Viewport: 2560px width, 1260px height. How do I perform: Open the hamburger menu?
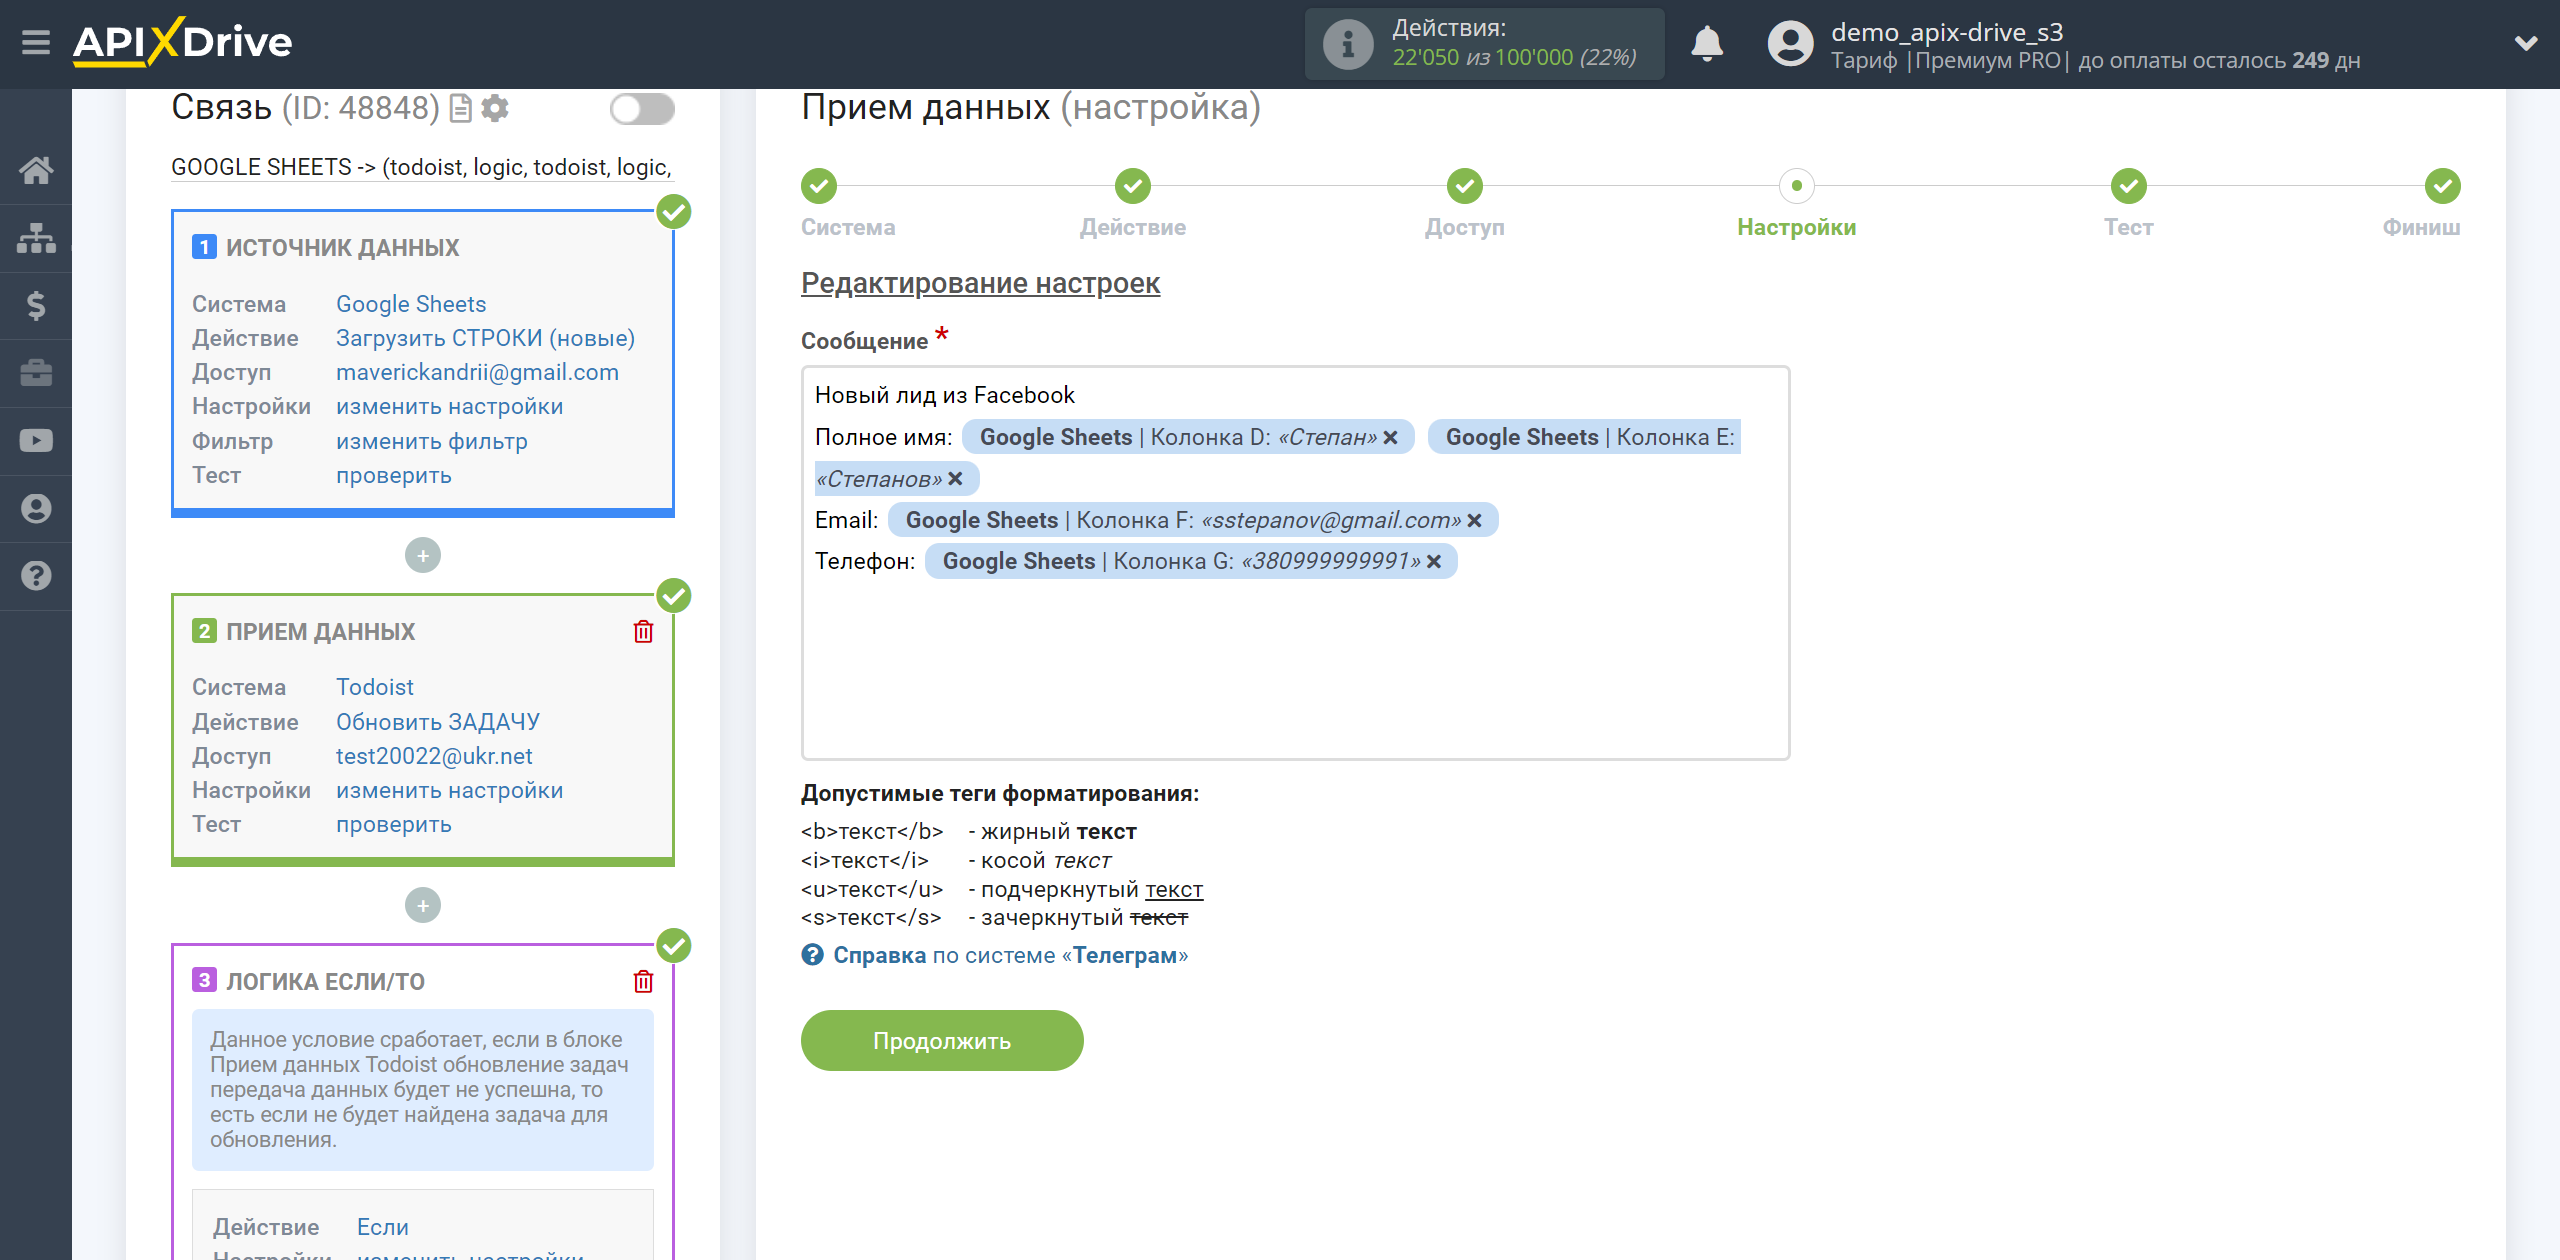36,42
